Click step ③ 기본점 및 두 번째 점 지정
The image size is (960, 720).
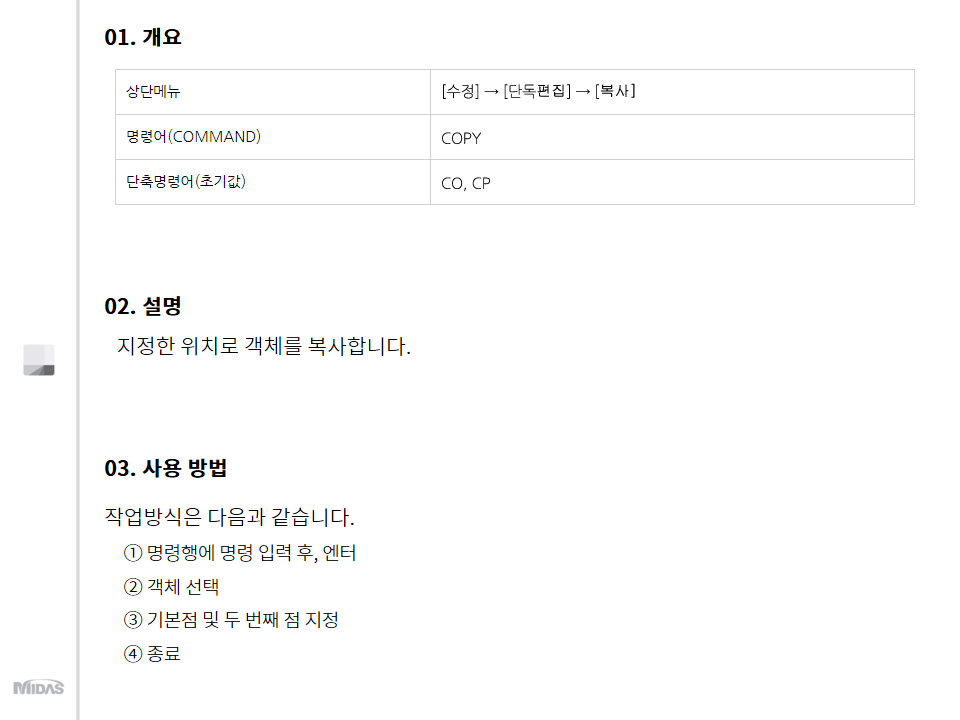231,620
